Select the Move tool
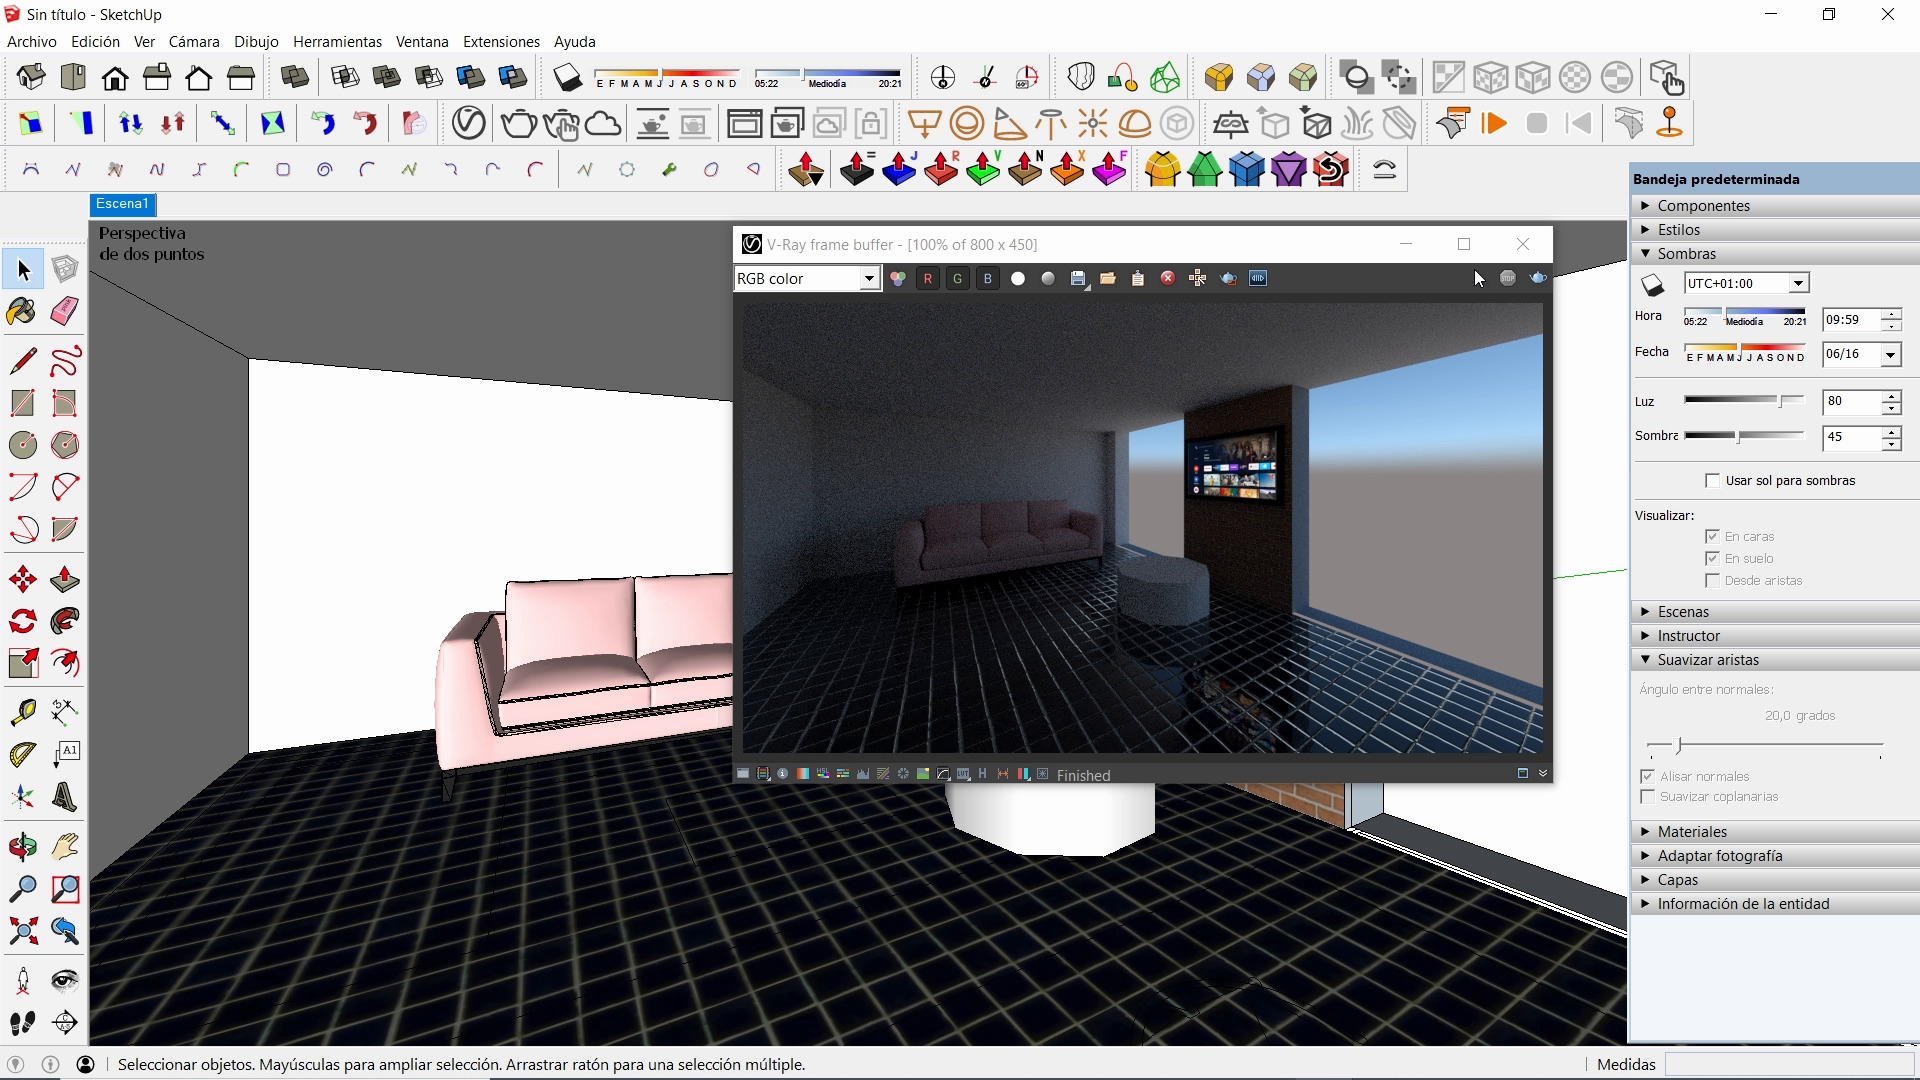Screen dimensions: 1920x1080 click(x=23, y=580)
